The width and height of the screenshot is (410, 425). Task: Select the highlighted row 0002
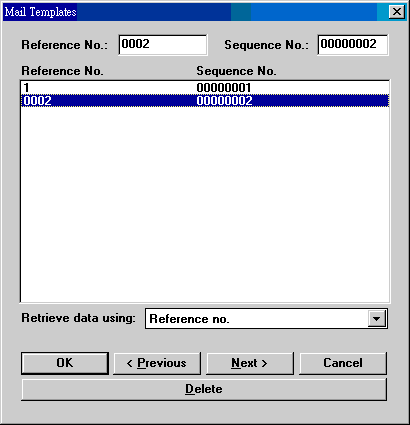point(205,101)
